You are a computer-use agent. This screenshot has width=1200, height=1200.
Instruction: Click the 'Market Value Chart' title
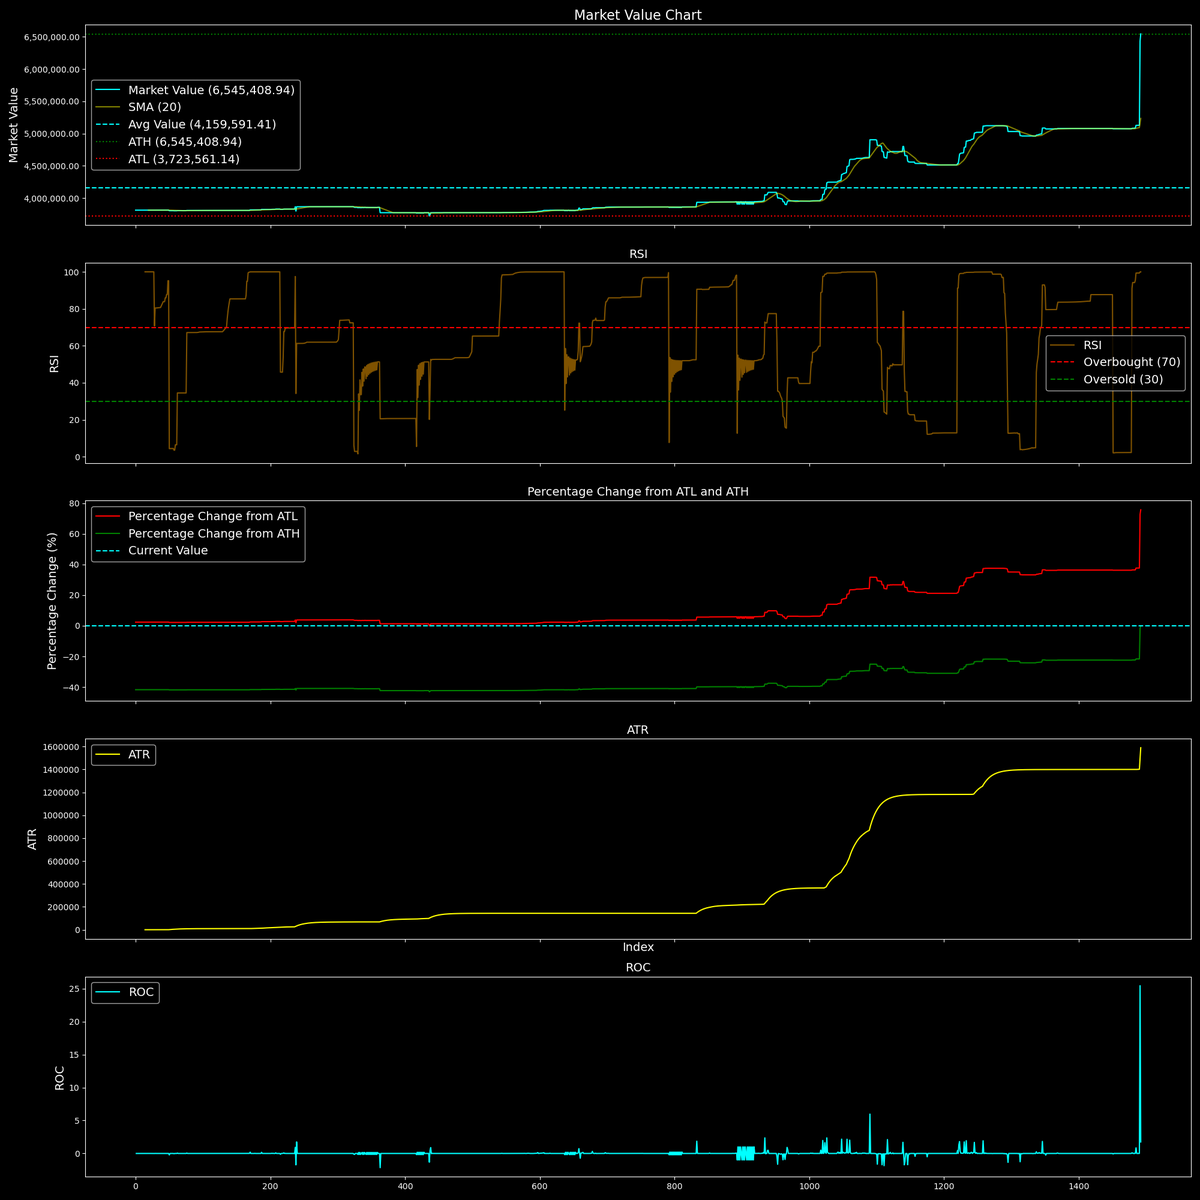[x=637, y=15]
